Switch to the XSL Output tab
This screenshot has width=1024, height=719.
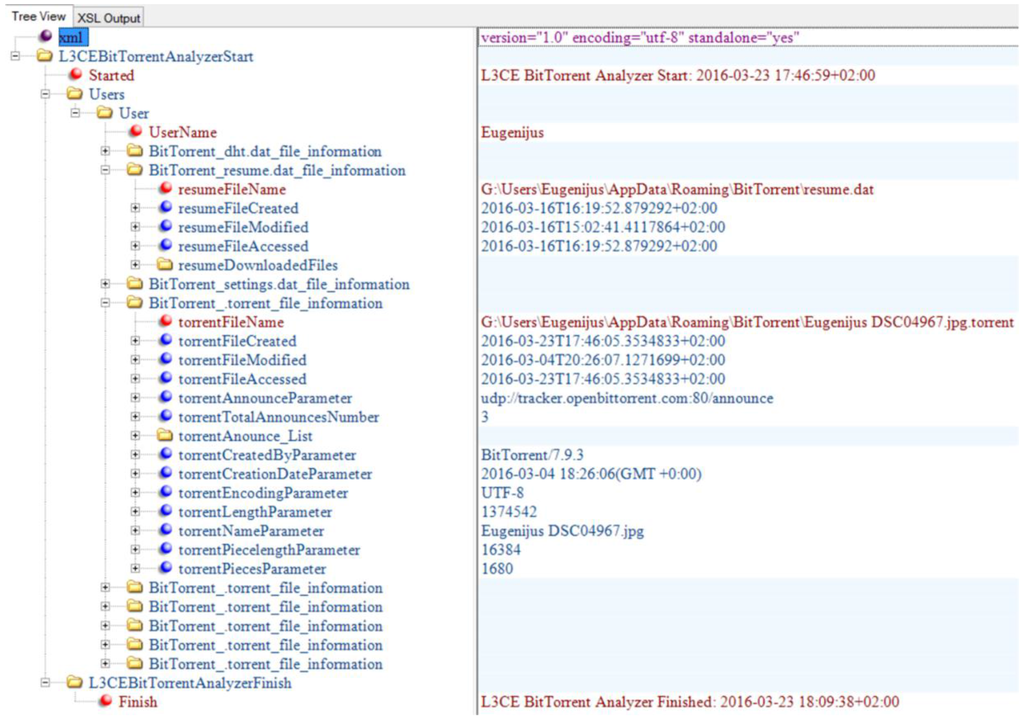pyautogui.click(x=109, y=18)
